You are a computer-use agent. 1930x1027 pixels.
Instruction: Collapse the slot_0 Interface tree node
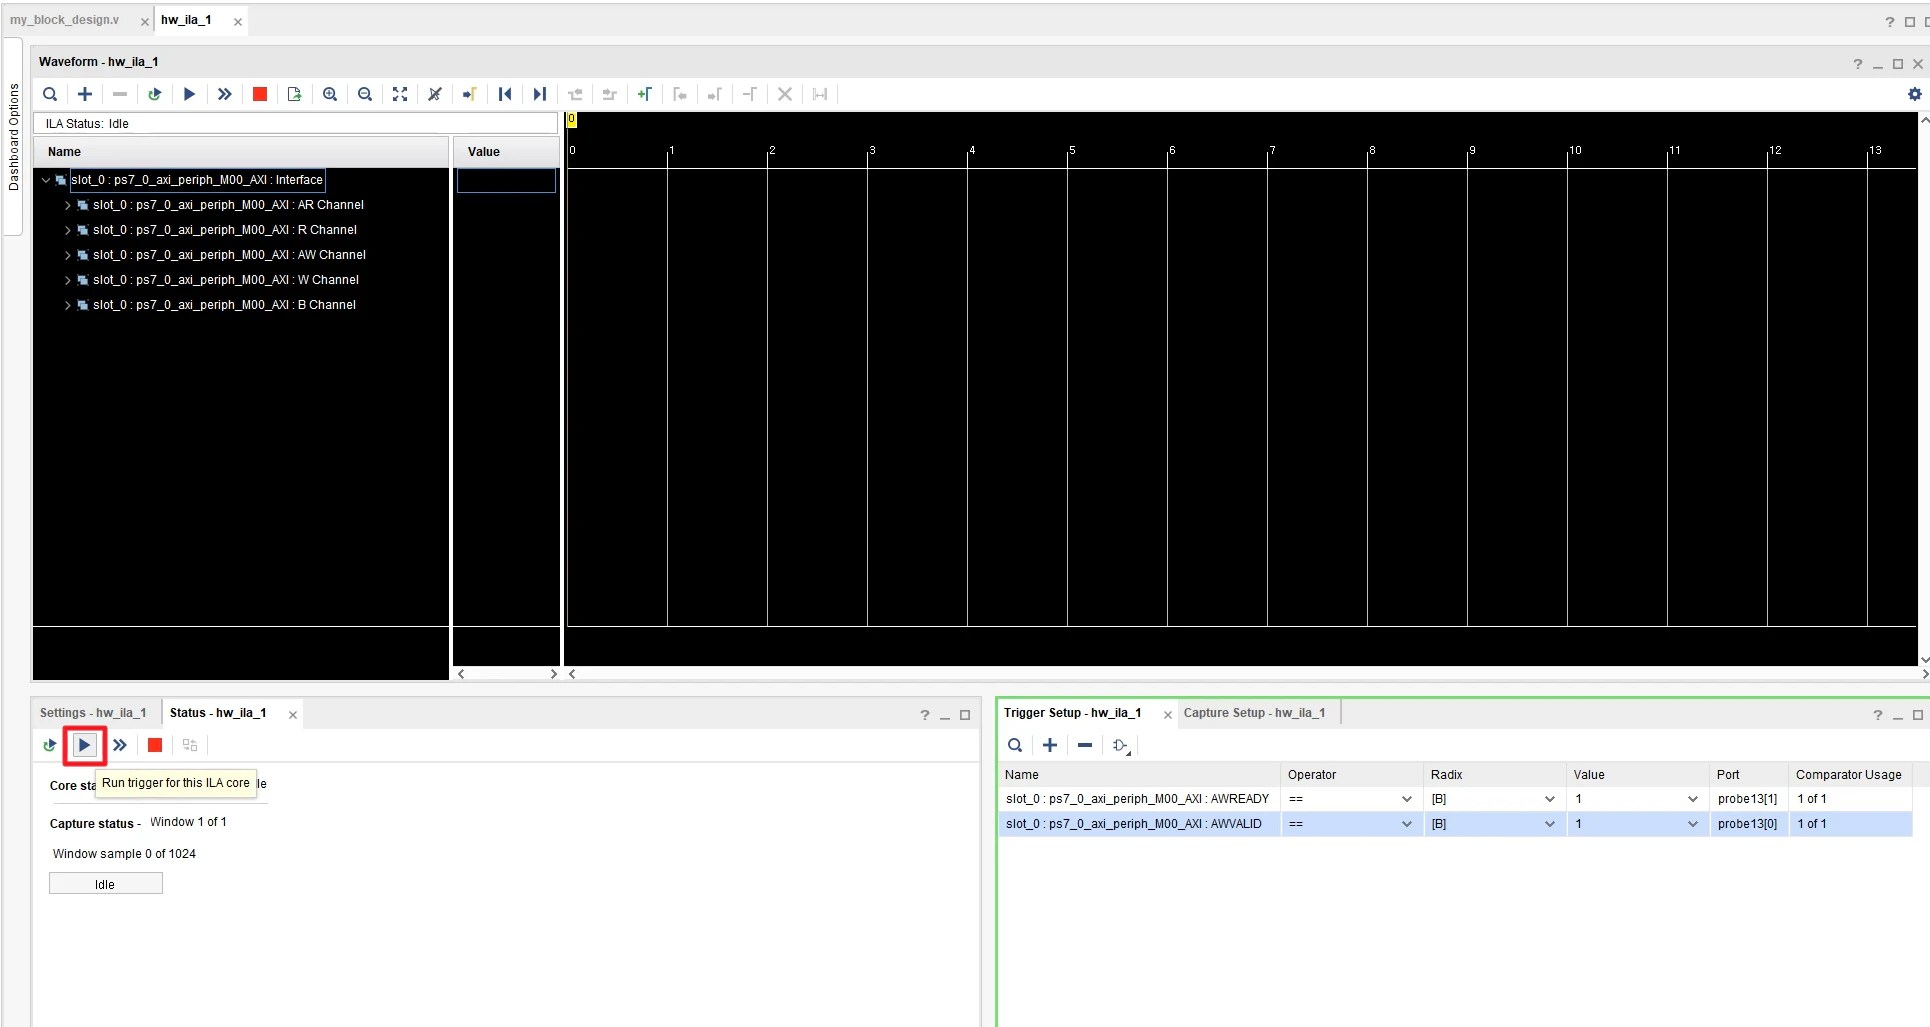[46, 180]
